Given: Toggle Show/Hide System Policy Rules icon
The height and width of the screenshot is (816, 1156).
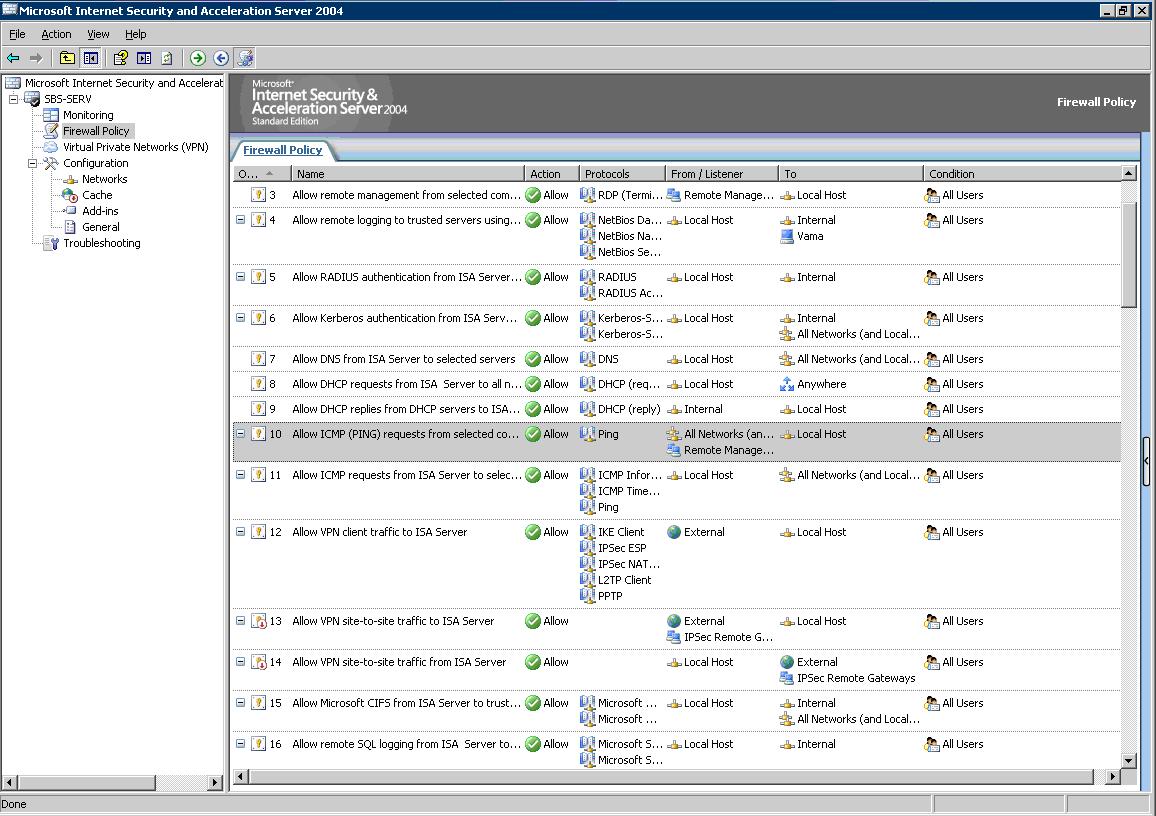Looking at the screenshot, I should pos(245,57).
